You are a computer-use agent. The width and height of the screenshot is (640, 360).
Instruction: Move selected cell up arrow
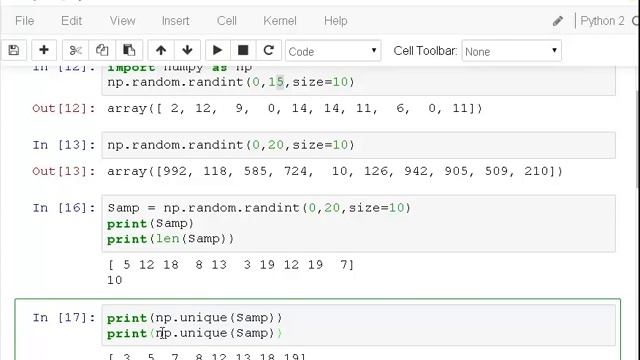coord(161,50)
